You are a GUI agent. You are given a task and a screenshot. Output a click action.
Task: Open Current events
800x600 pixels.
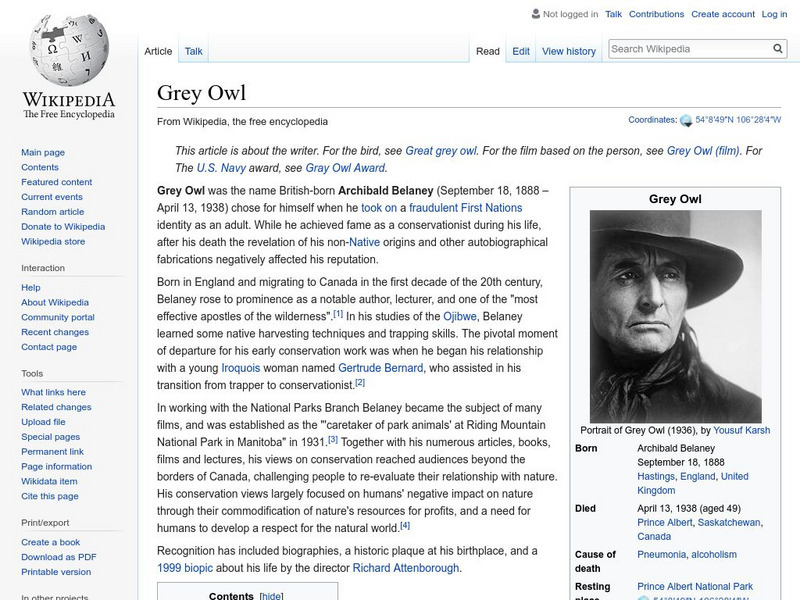(x=52, y=196)
